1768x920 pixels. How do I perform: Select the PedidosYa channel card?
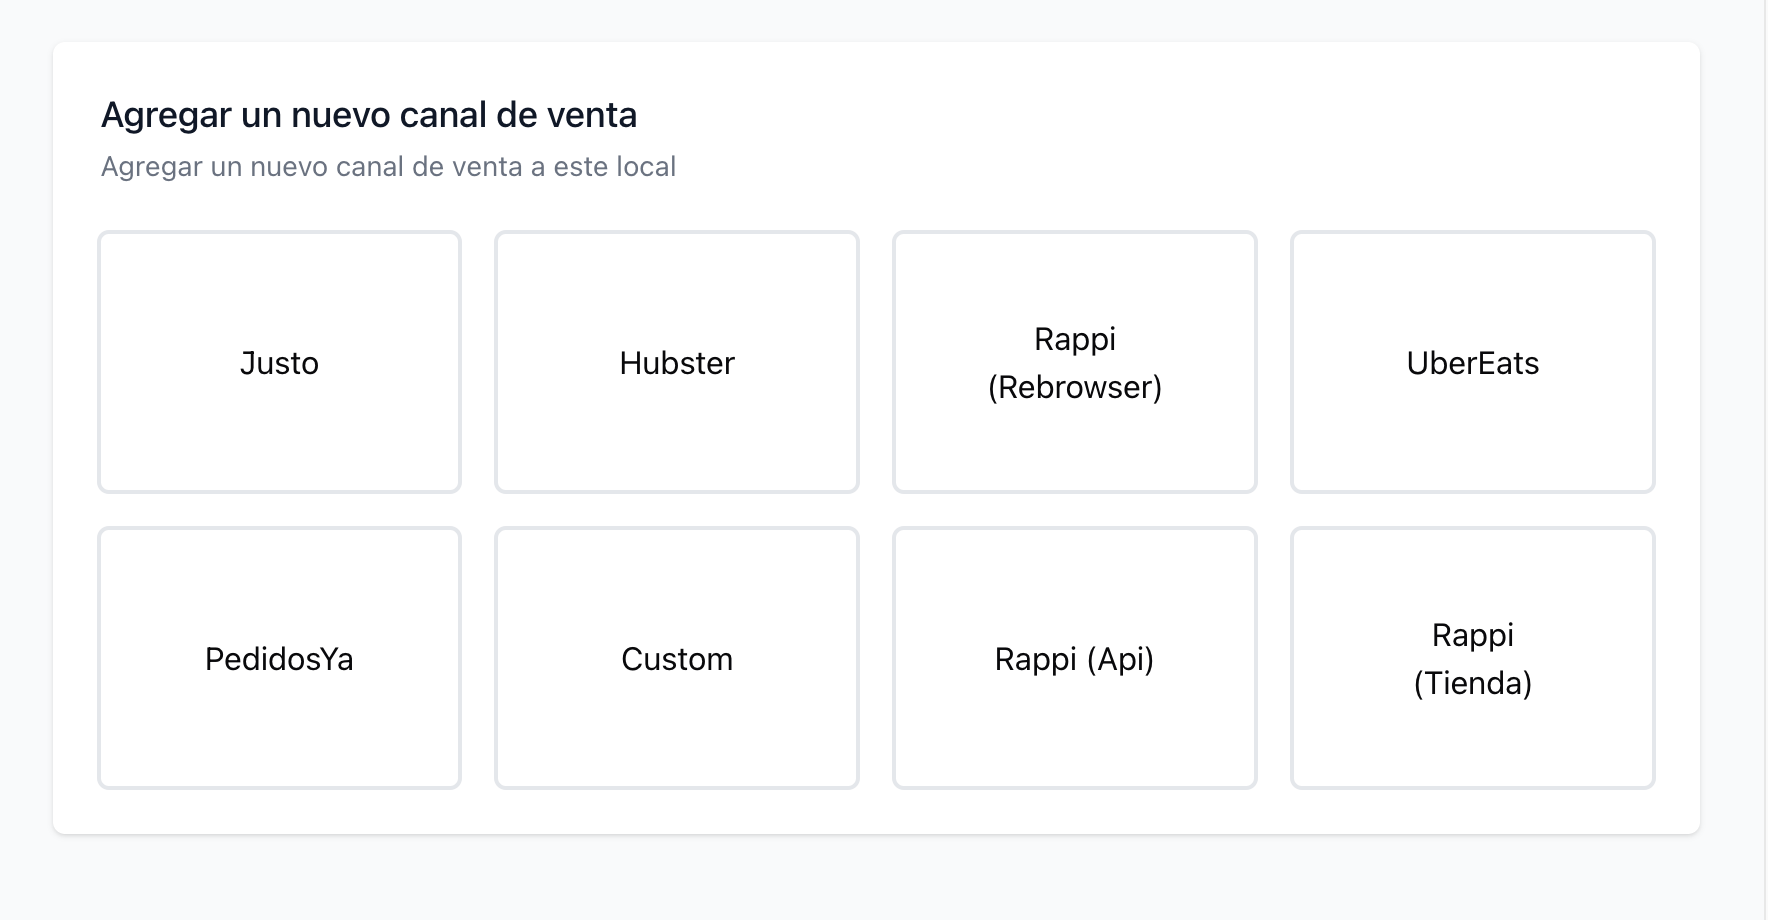coord(279,658)
